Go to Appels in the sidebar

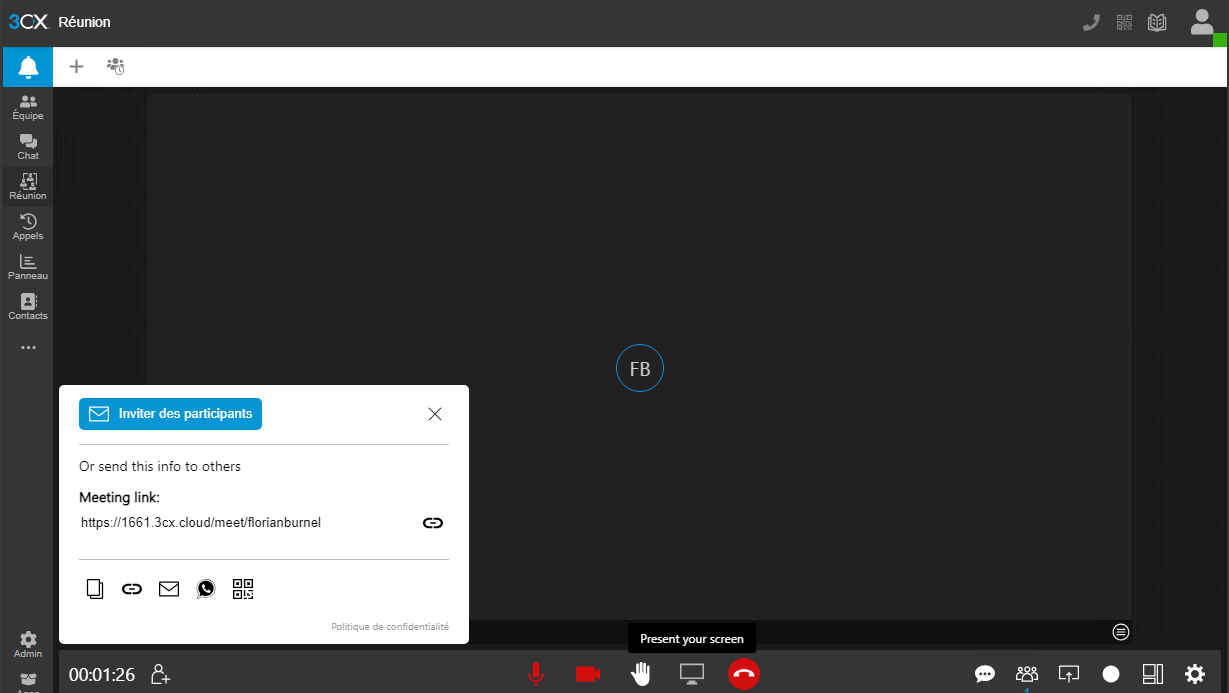[28, 227]
